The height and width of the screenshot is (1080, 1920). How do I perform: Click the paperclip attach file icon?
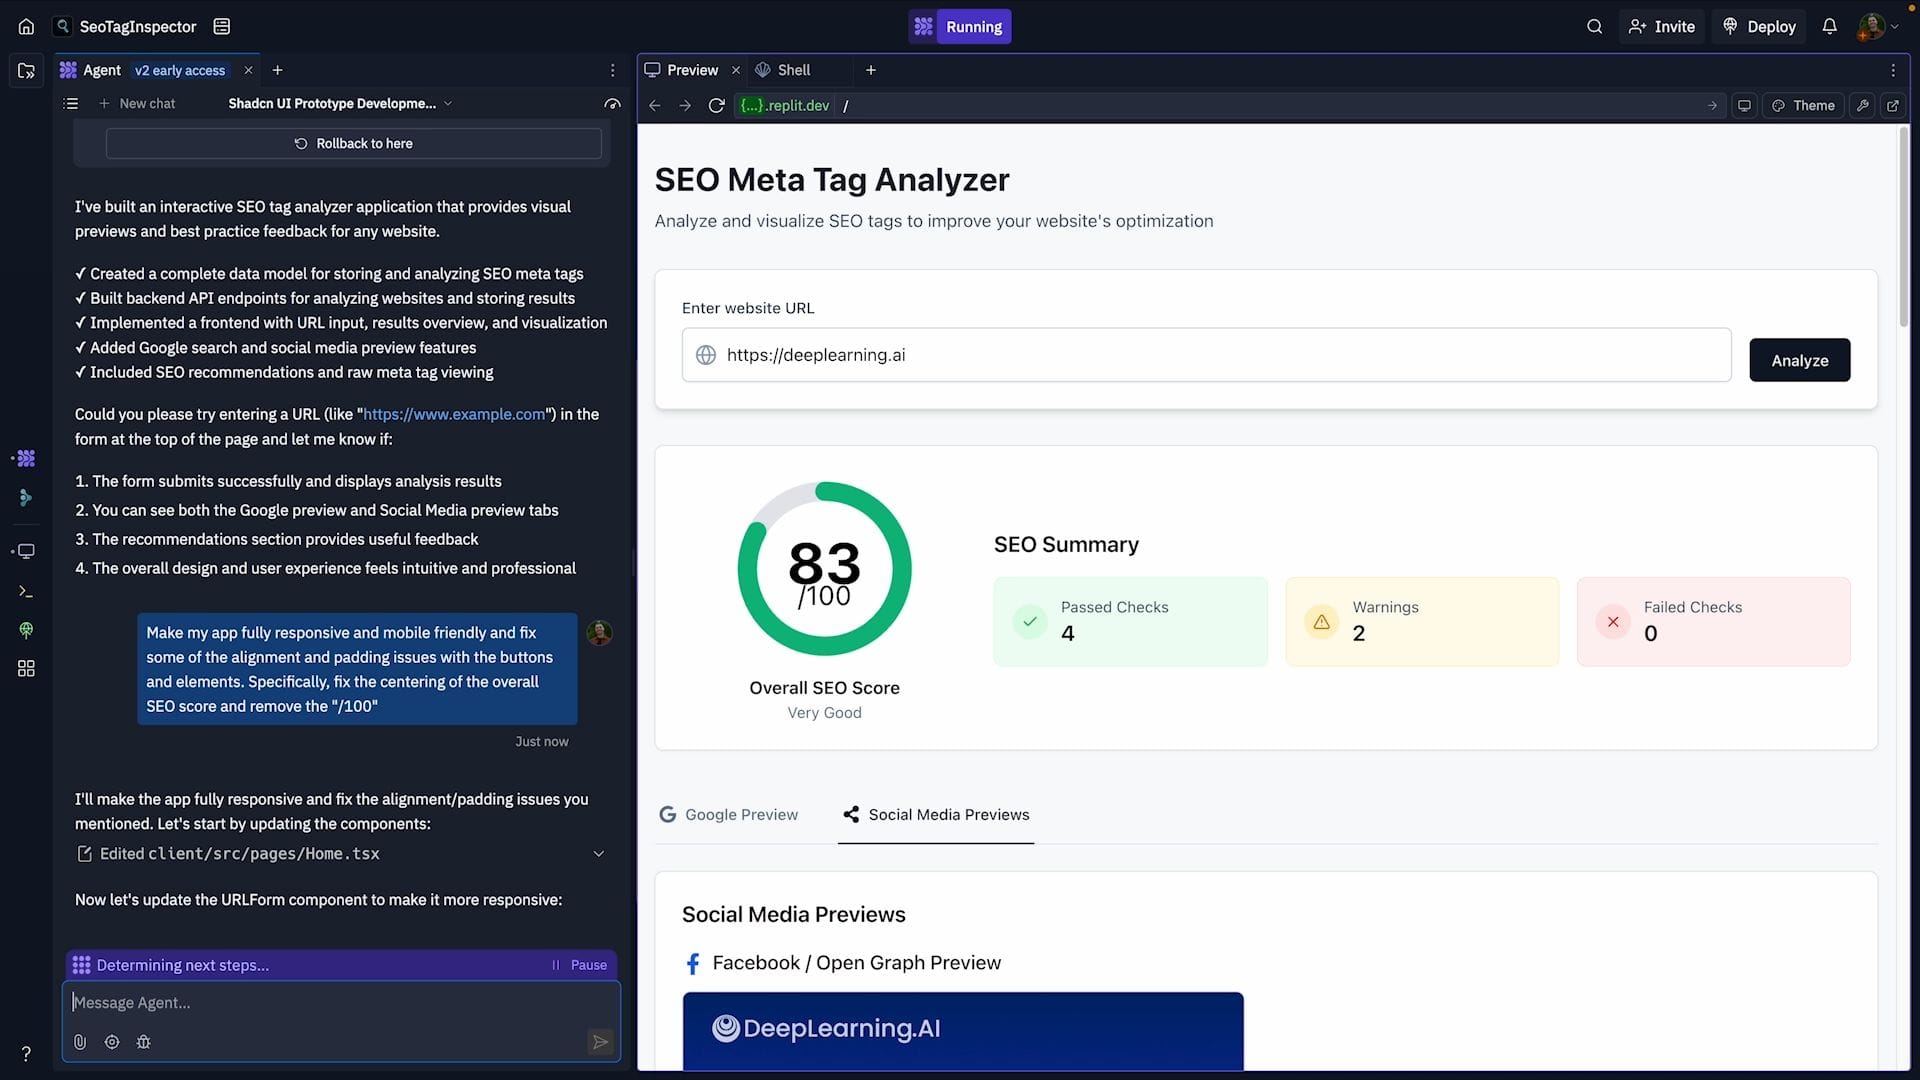80,1042
